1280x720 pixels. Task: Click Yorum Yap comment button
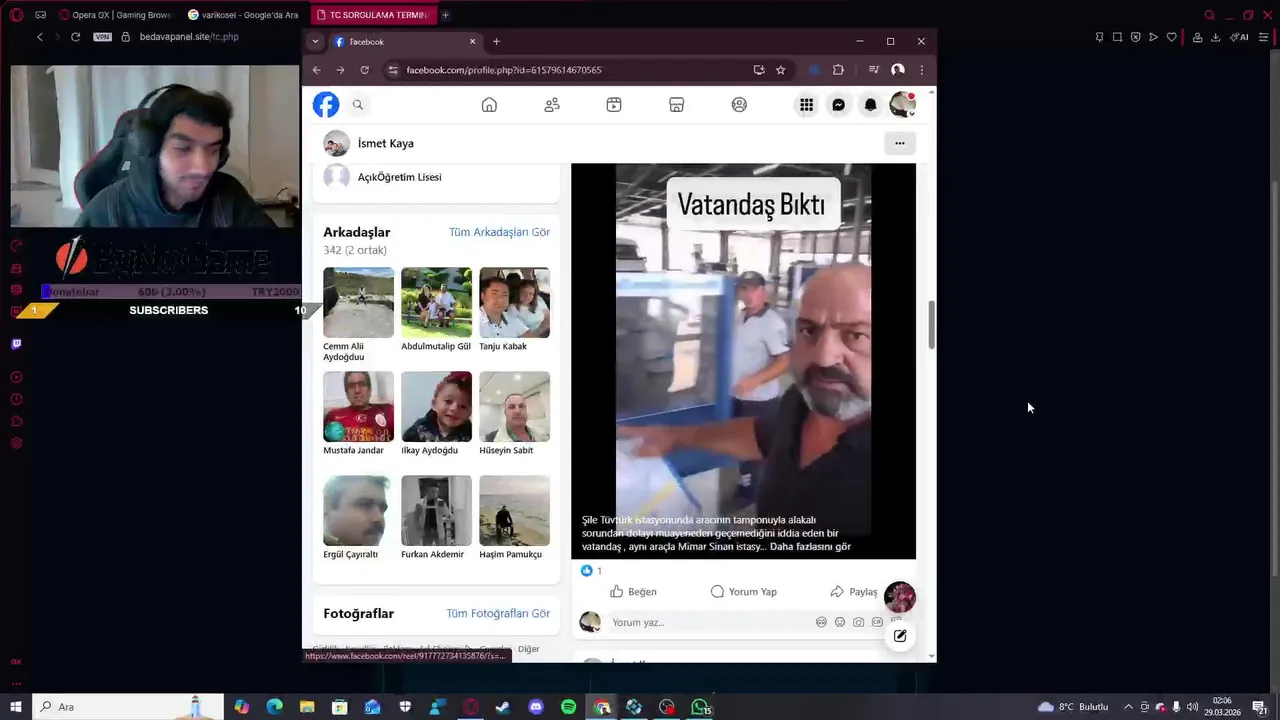743,591
